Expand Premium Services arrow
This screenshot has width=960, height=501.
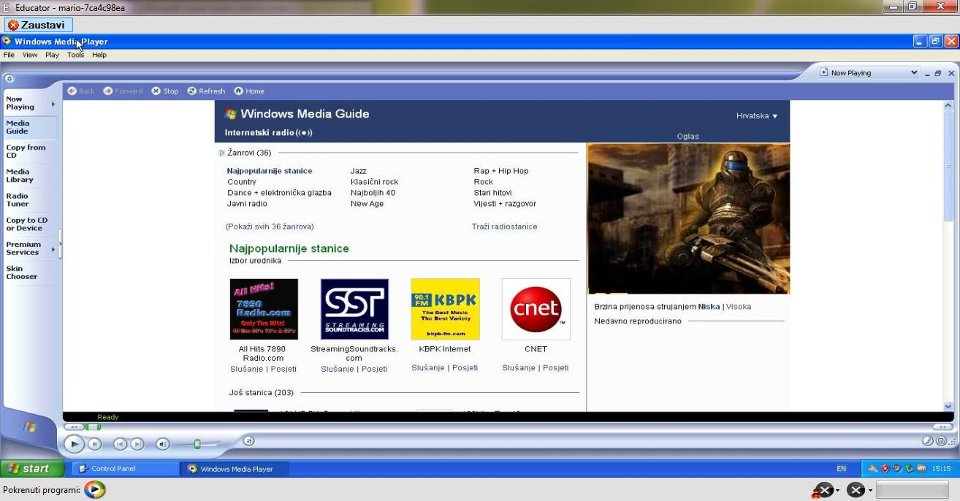tap(53, 249)
